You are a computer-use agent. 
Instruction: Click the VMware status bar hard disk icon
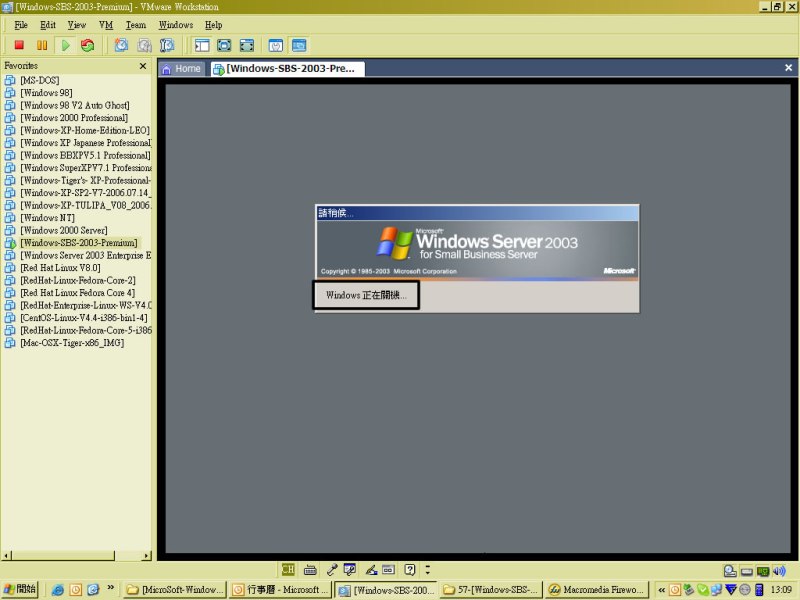[x=730, y=571]
